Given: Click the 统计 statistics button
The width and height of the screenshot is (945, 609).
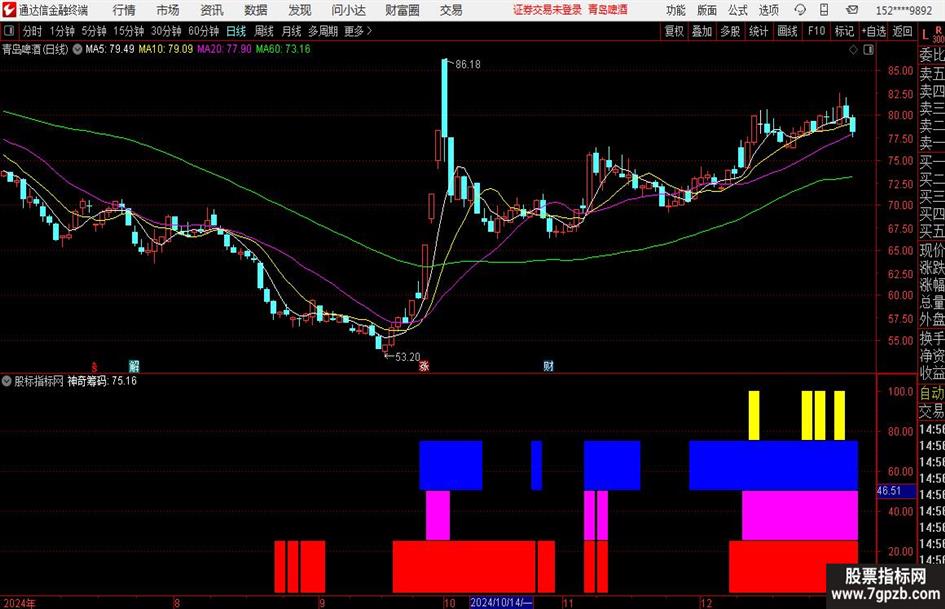Looking at the screenshot, I should [x=759, y=31].
